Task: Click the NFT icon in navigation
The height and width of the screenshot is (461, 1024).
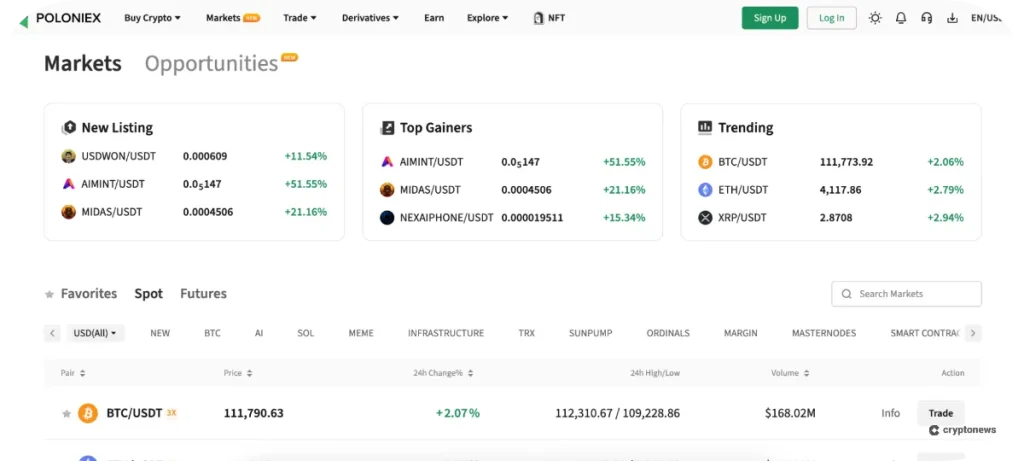Action: pos(539,18)
